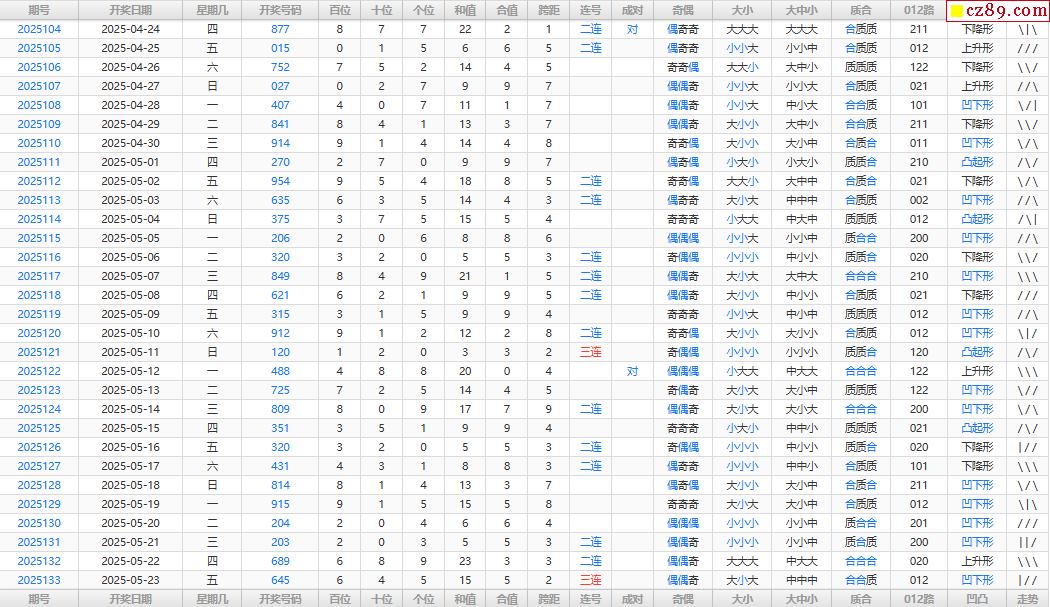Click the 质质质 cell in row 2025106
The image size is (1050, 607).
click(860, 68)
